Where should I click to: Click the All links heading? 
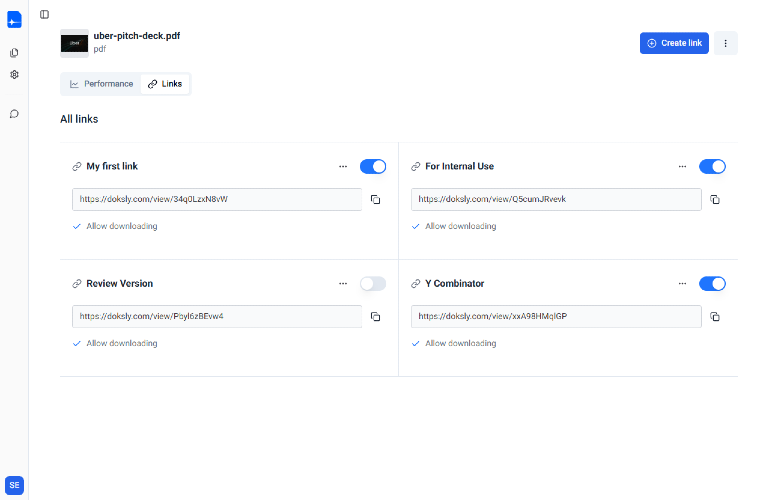point(79,119)
